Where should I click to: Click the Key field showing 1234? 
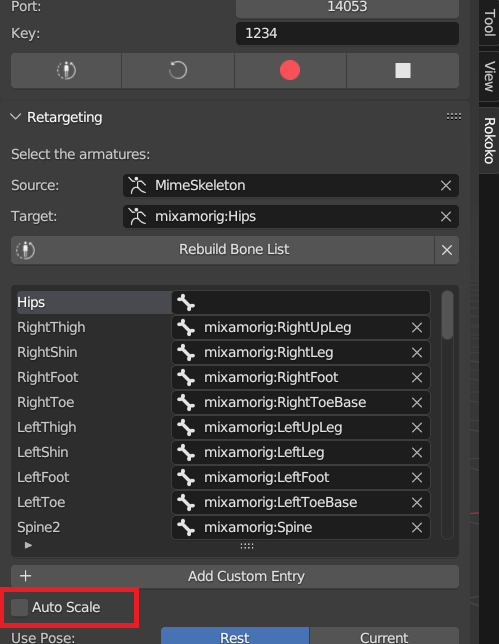click(x=347, y=33)
